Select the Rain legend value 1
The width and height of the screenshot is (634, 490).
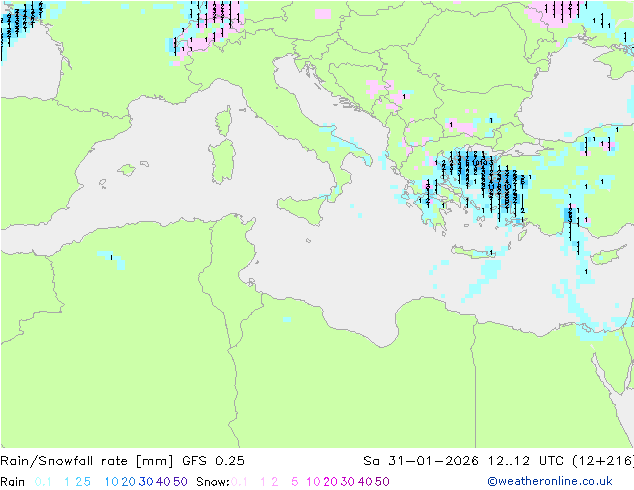(x=67, y=482)
